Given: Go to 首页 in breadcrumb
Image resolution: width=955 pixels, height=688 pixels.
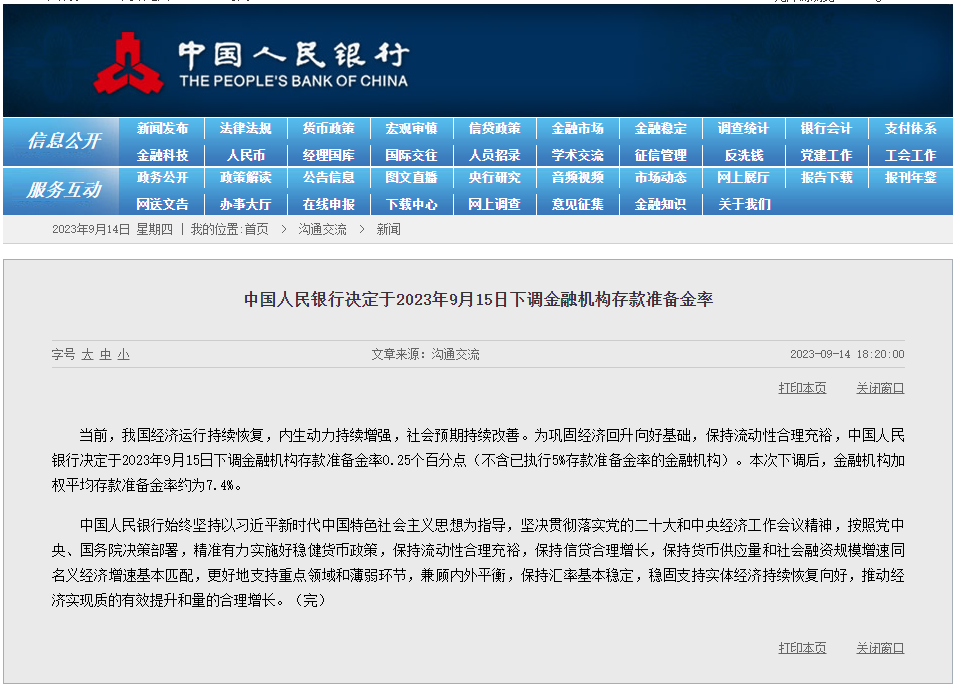Looking at the screenshot, I should pyautogui.click(x=256, y=230).
